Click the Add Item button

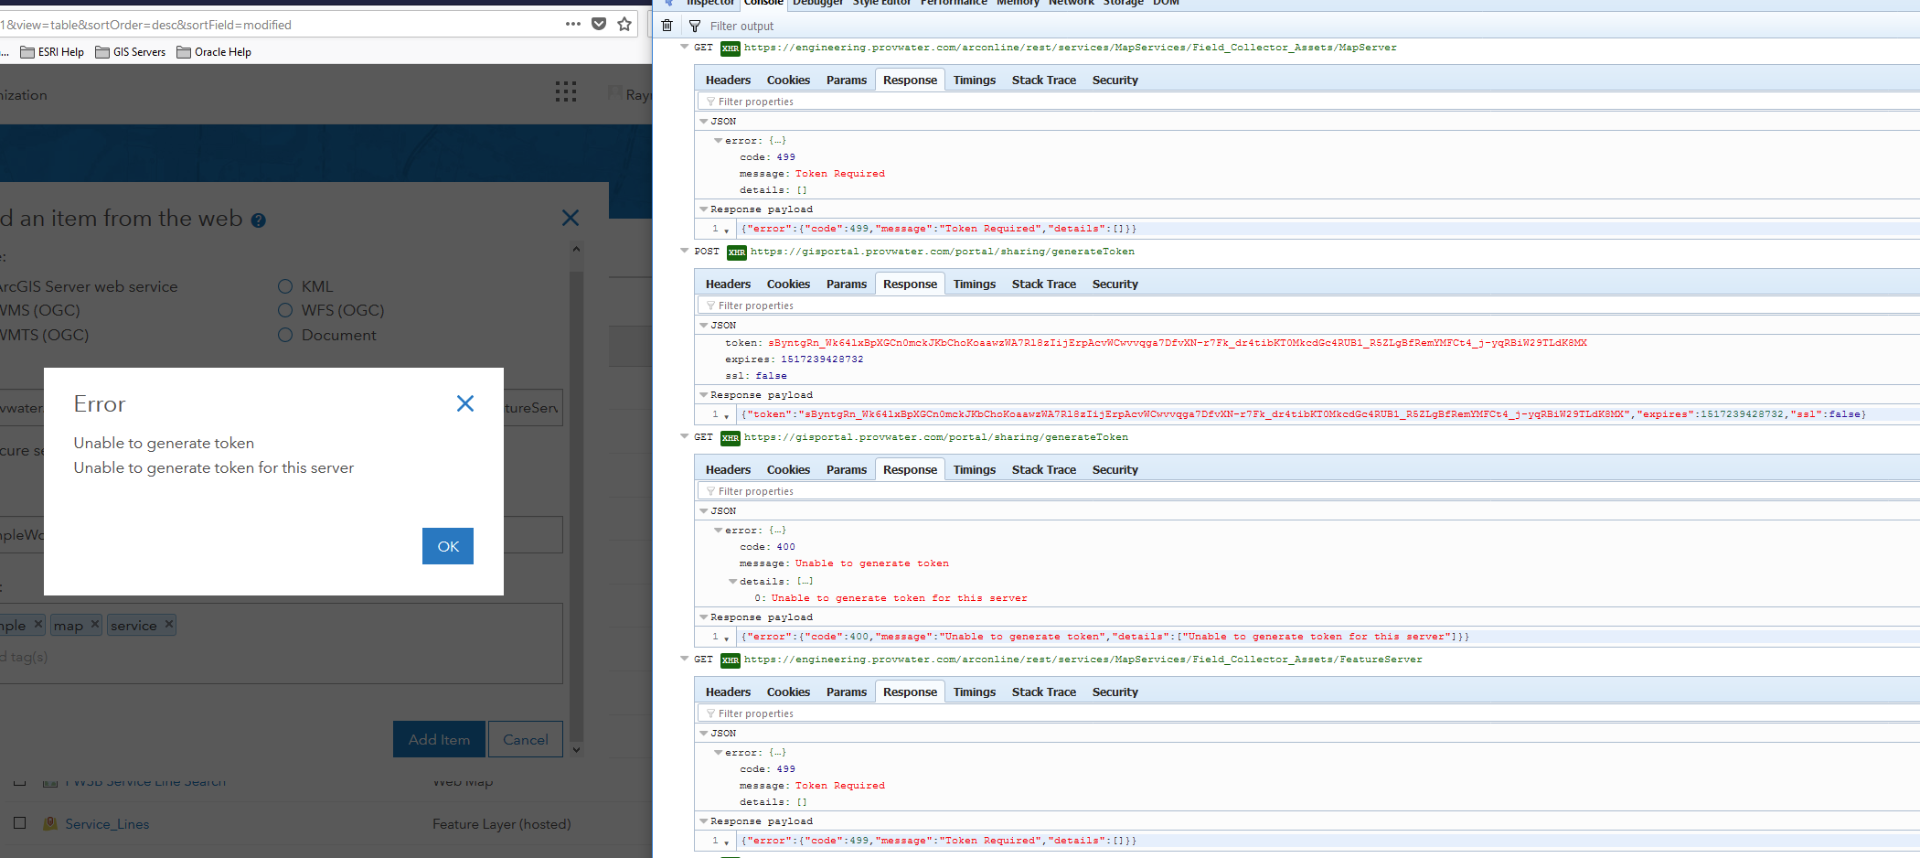point(439,740)
